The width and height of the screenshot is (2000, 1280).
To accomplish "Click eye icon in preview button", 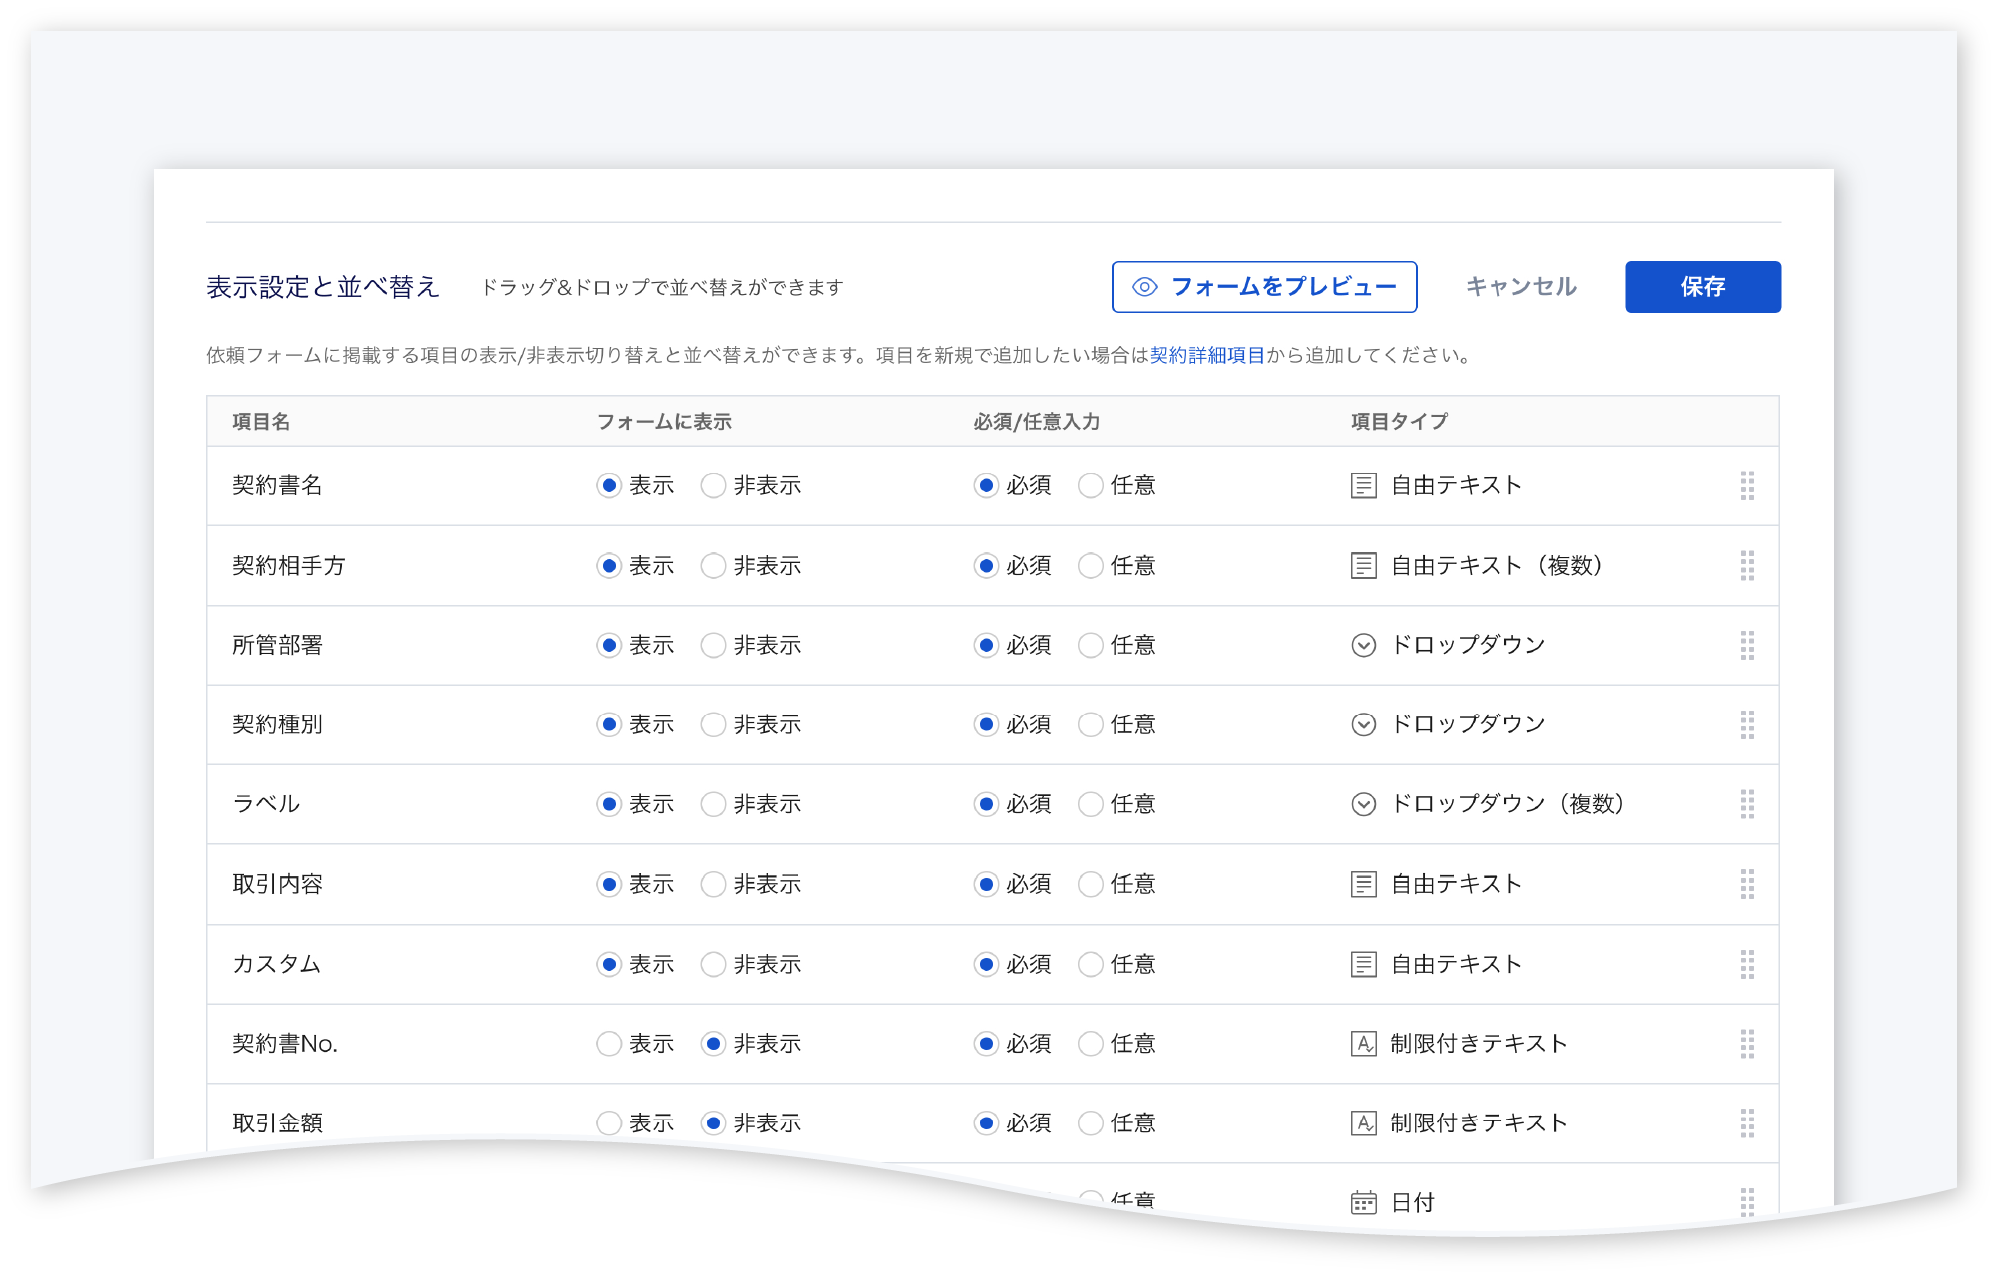I will 1145,287.
